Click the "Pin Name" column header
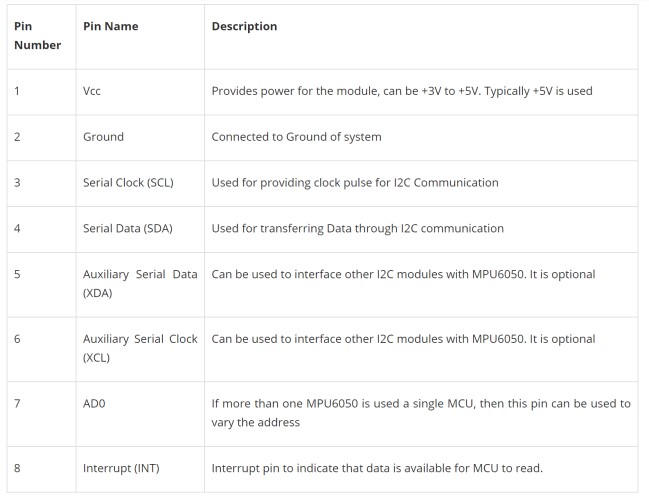The image size is (649, 500). (x=109, y=27)
